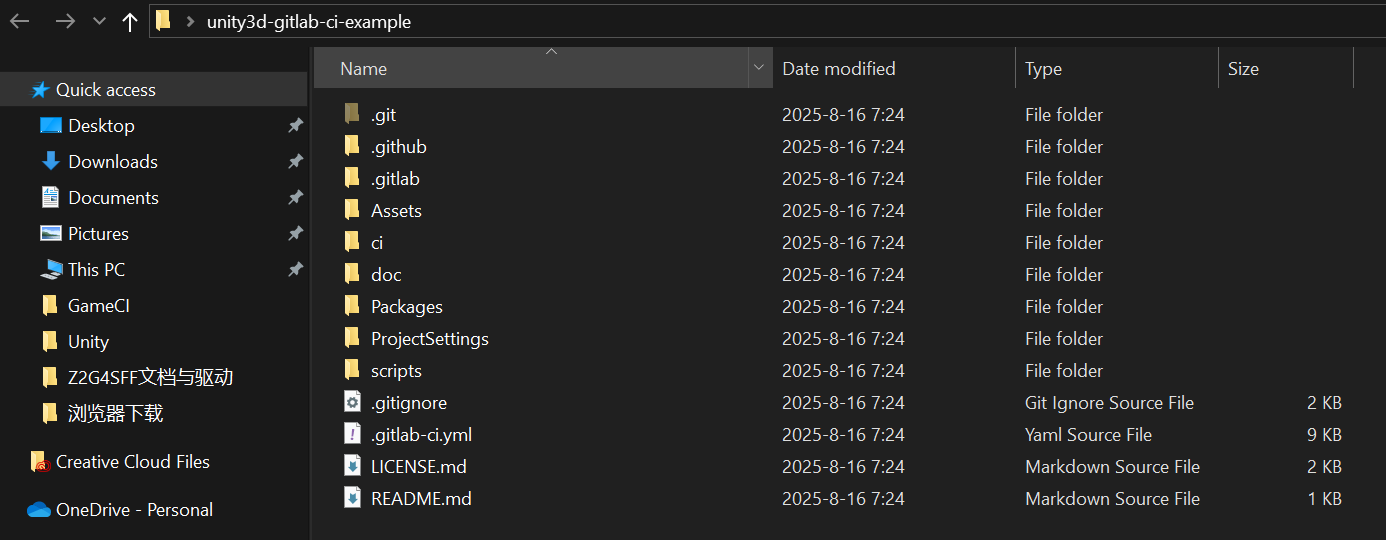Click the pin icon beside Pictures

pos(295,233)
